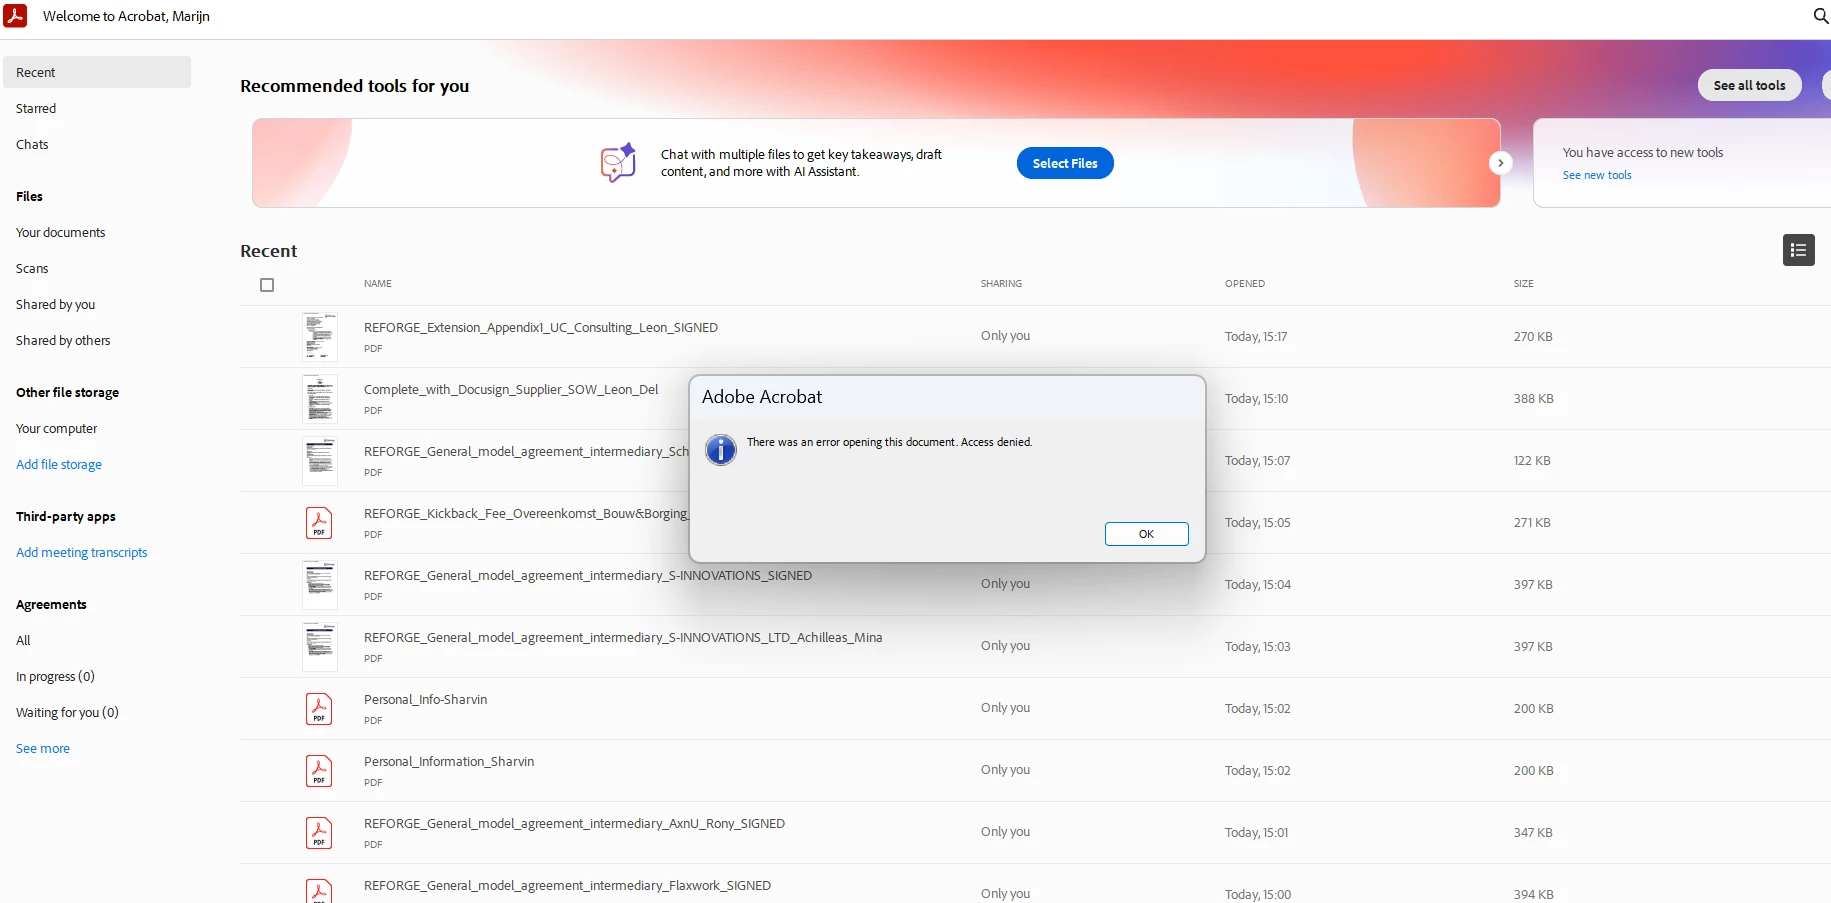Open Your documents in sidebar

pyautogui.click(x=61, y=232)
